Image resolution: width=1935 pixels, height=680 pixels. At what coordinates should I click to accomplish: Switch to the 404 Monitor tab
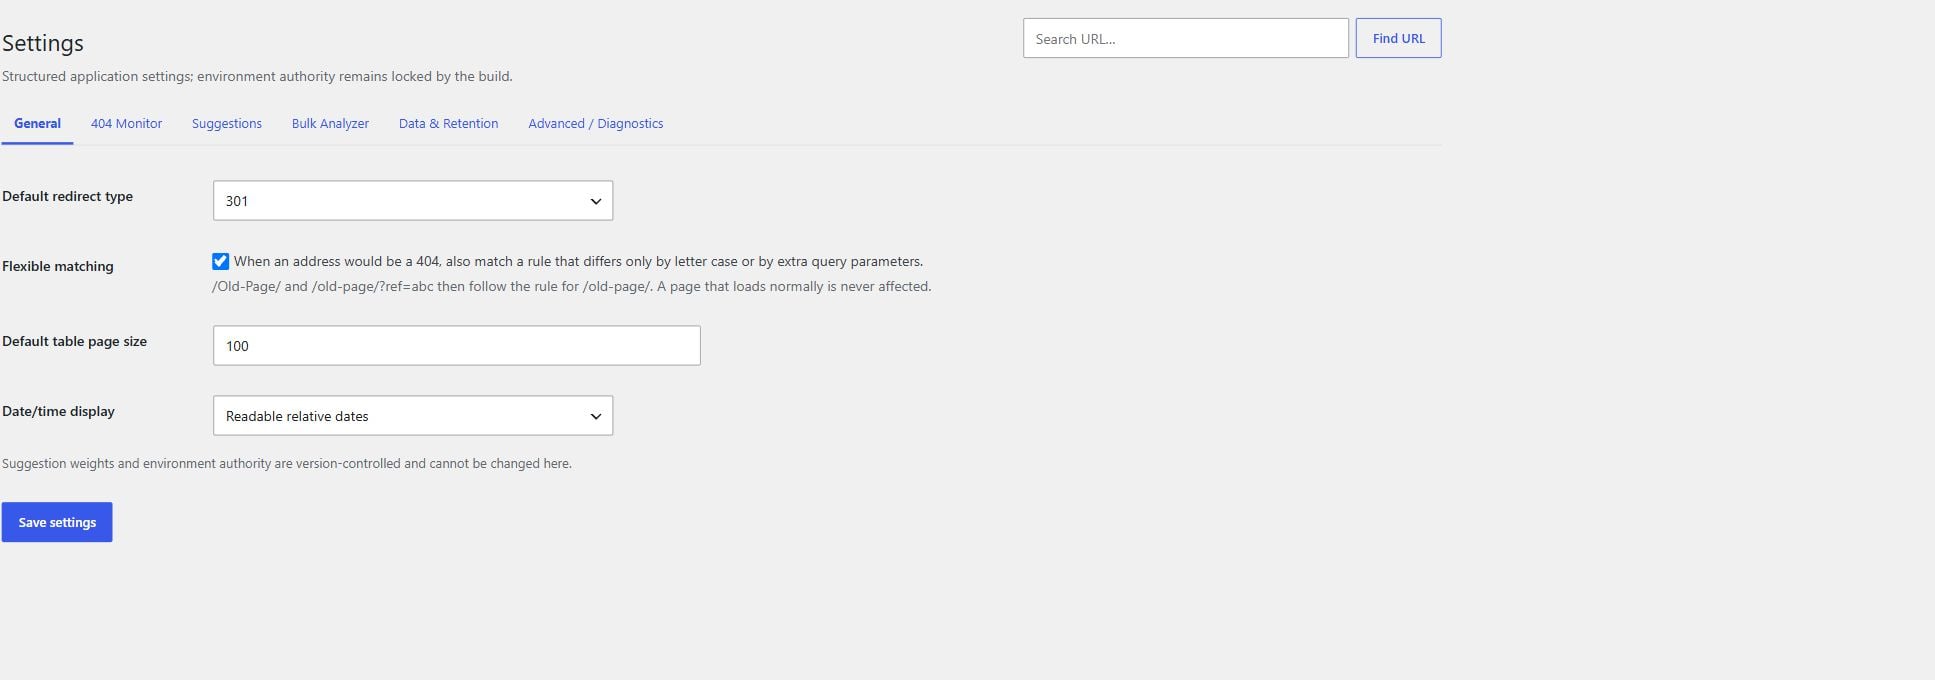point(126,124)
